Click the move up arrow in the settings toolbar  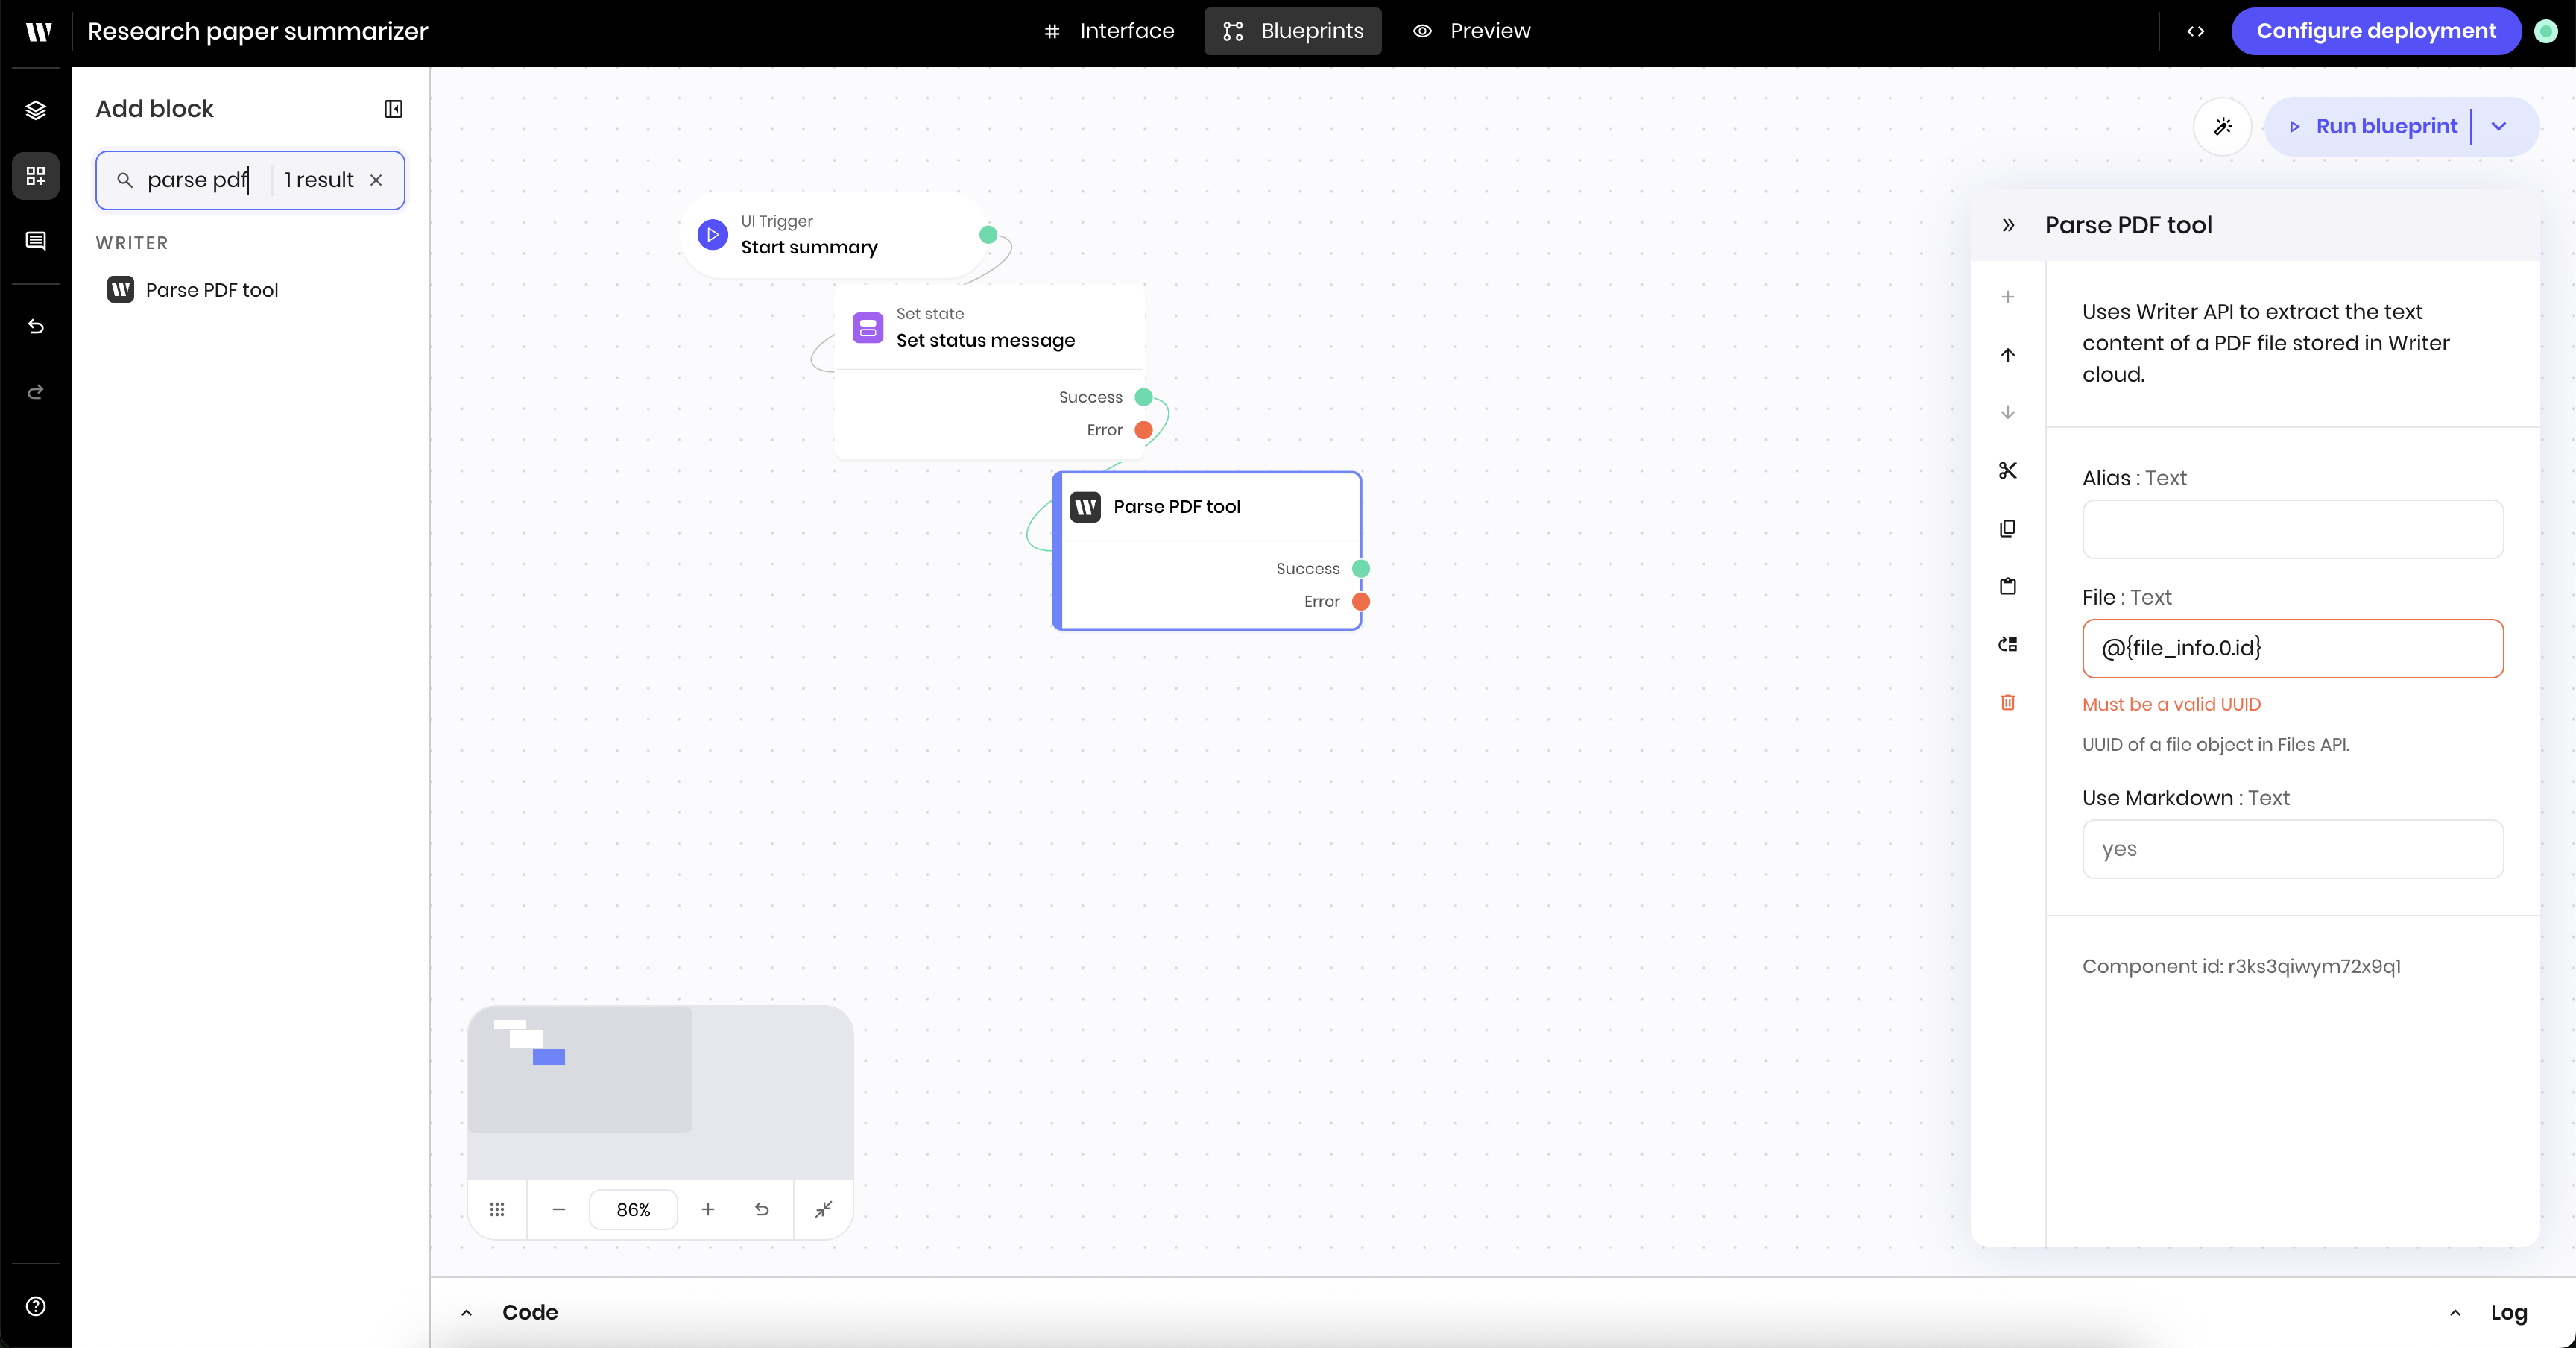click(2008, 355)
